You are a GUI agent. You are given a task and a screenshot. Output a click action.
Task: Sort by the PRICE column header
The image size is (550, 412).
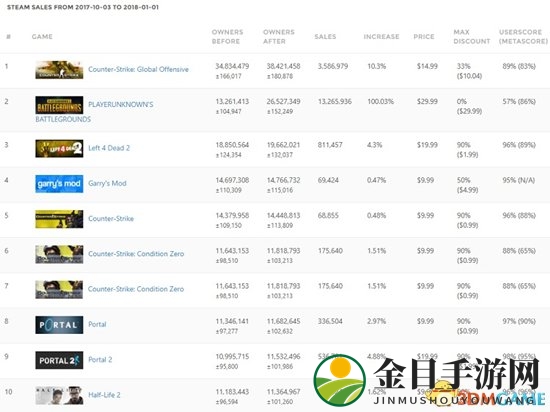[424, 36]
